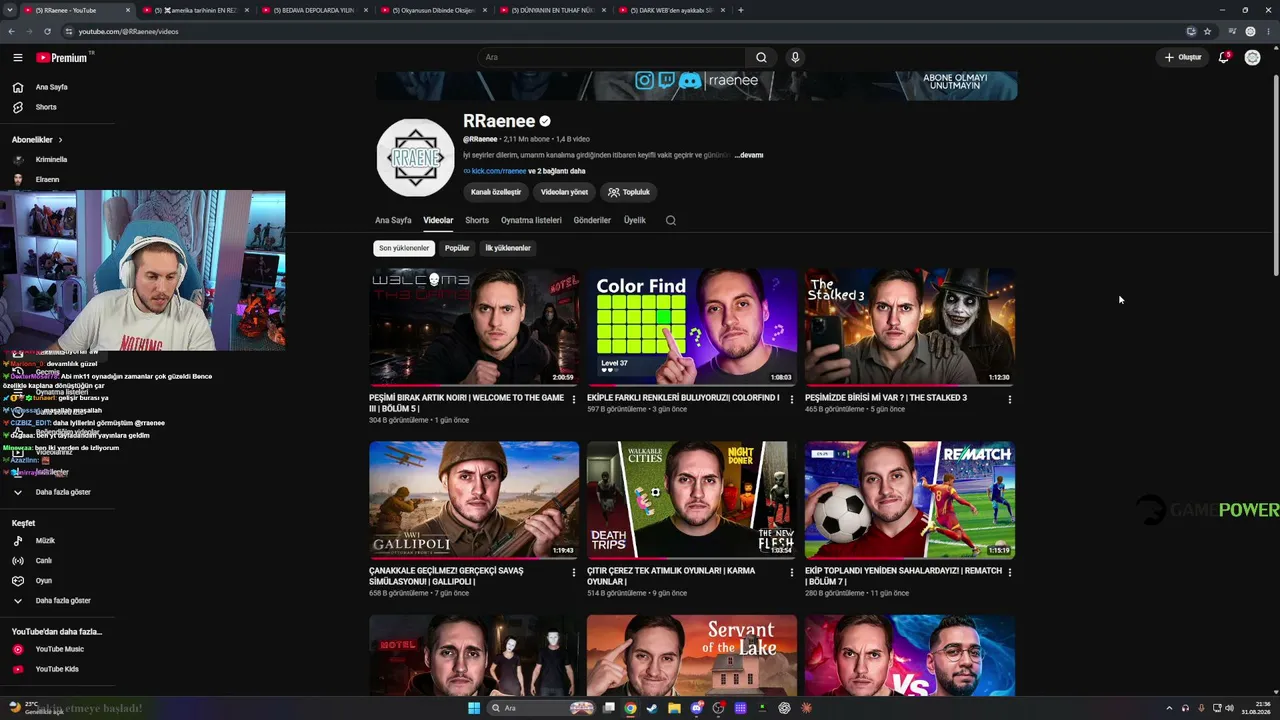This screenshot has height=720, width=1280.
Task: Click the search magnifier button
Action: click(x=761, y=57)
